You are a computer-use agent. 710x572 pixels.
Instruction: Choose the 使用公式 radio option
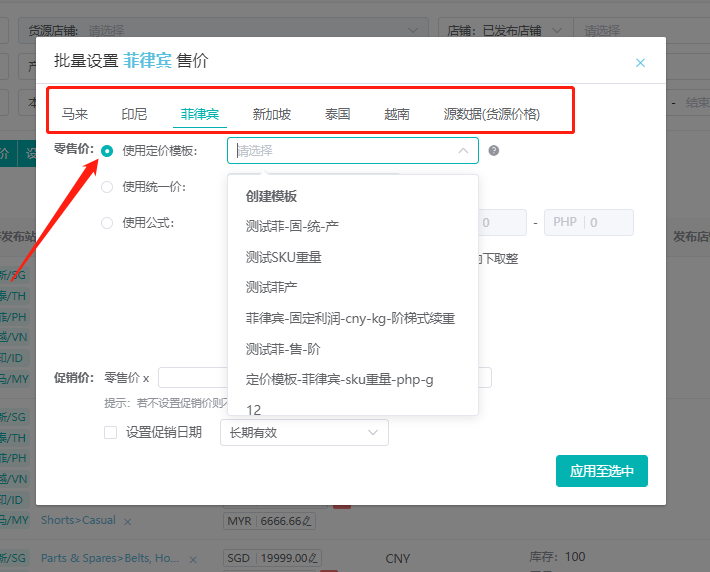[x=107, y=223]
